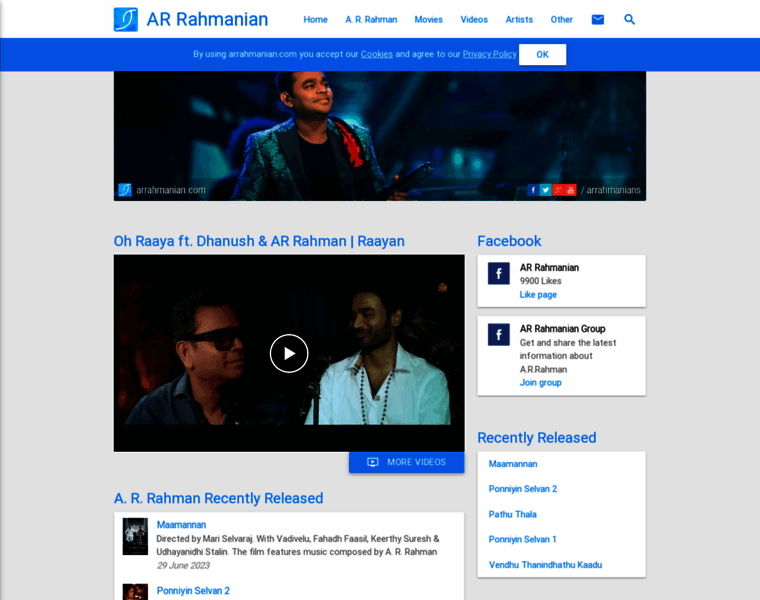Open Ponniyin Selvan 2 in sidebar list
This screenshot has height=600, width=760.
click(523, 489)
